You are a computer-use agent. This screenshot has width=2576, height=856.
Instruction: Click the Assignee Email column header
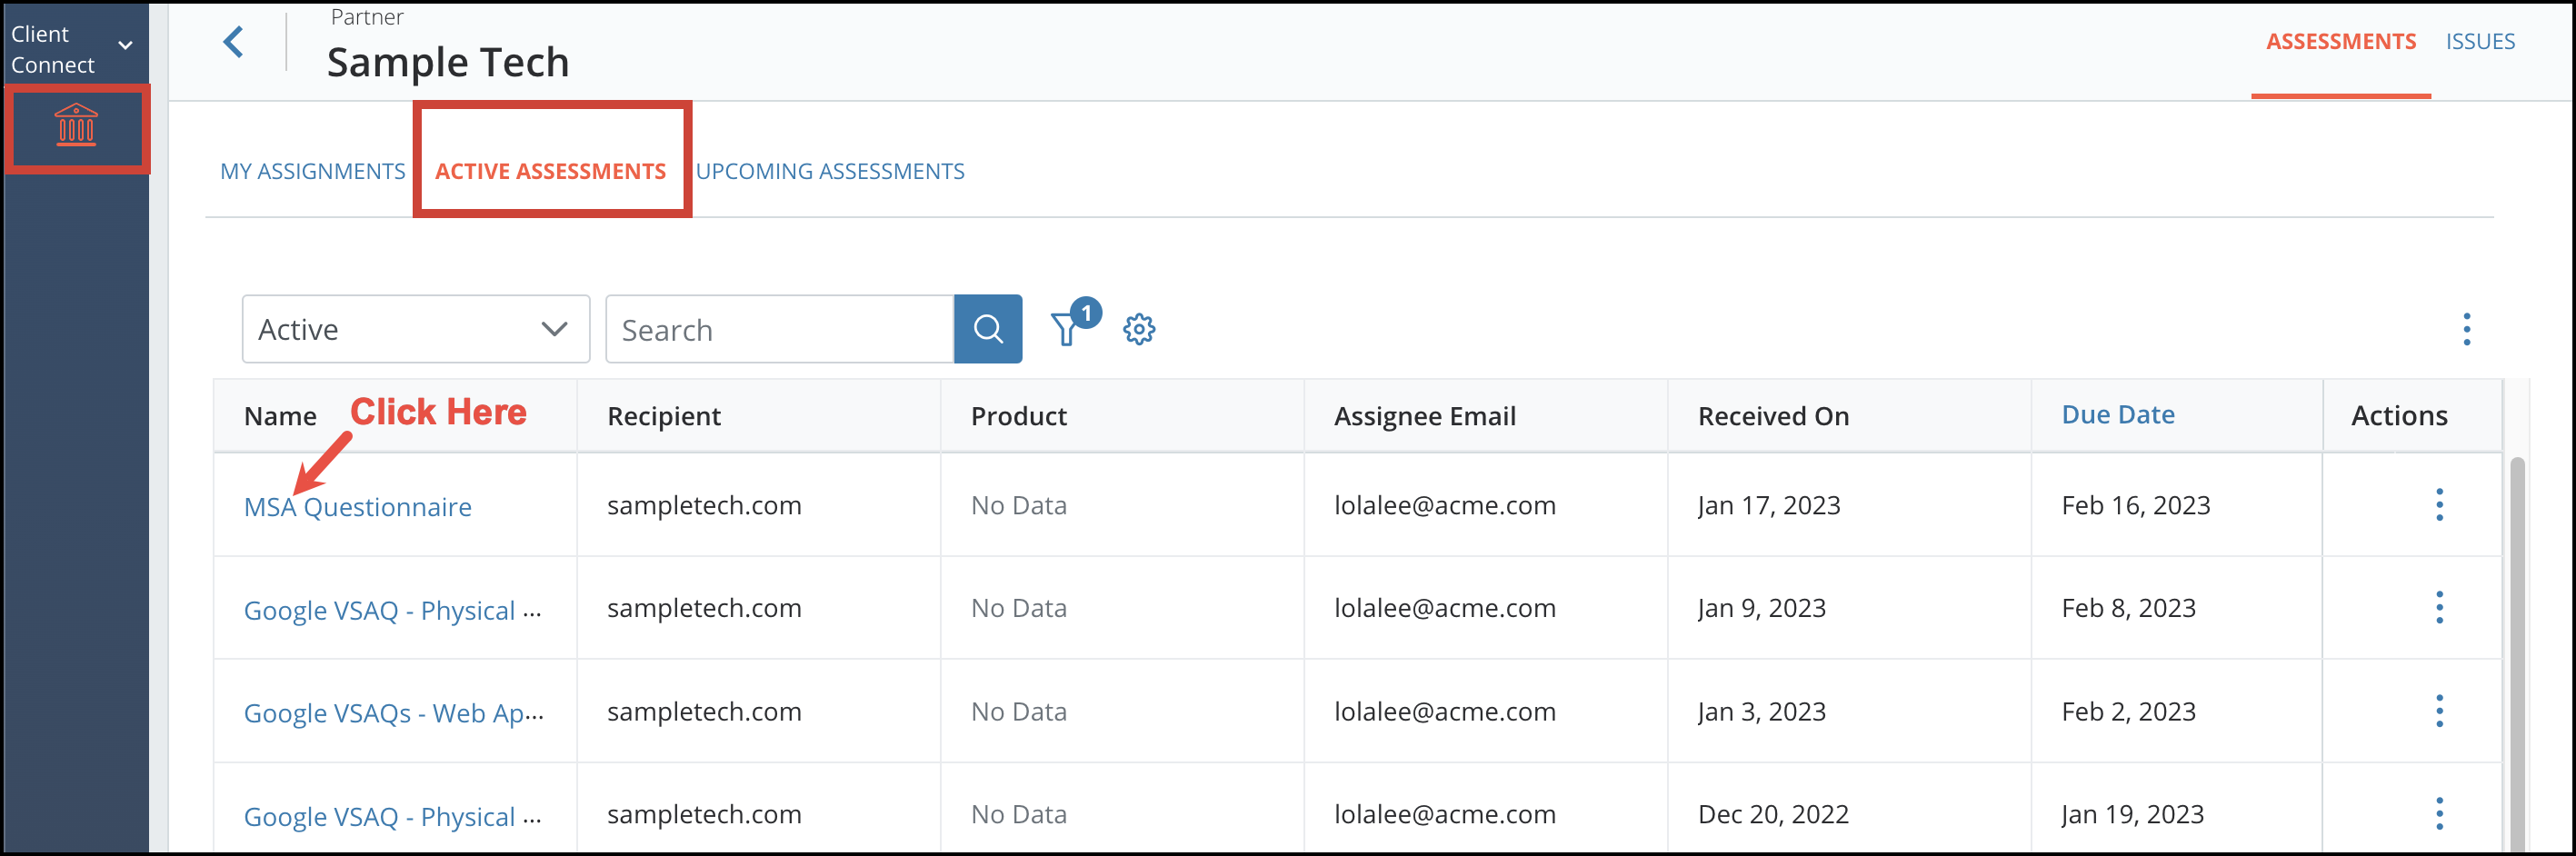click(1425, 416)
